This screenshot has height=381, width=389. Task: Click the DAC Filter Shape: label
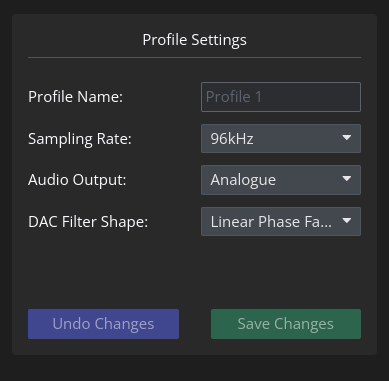[x=88, y=222]
